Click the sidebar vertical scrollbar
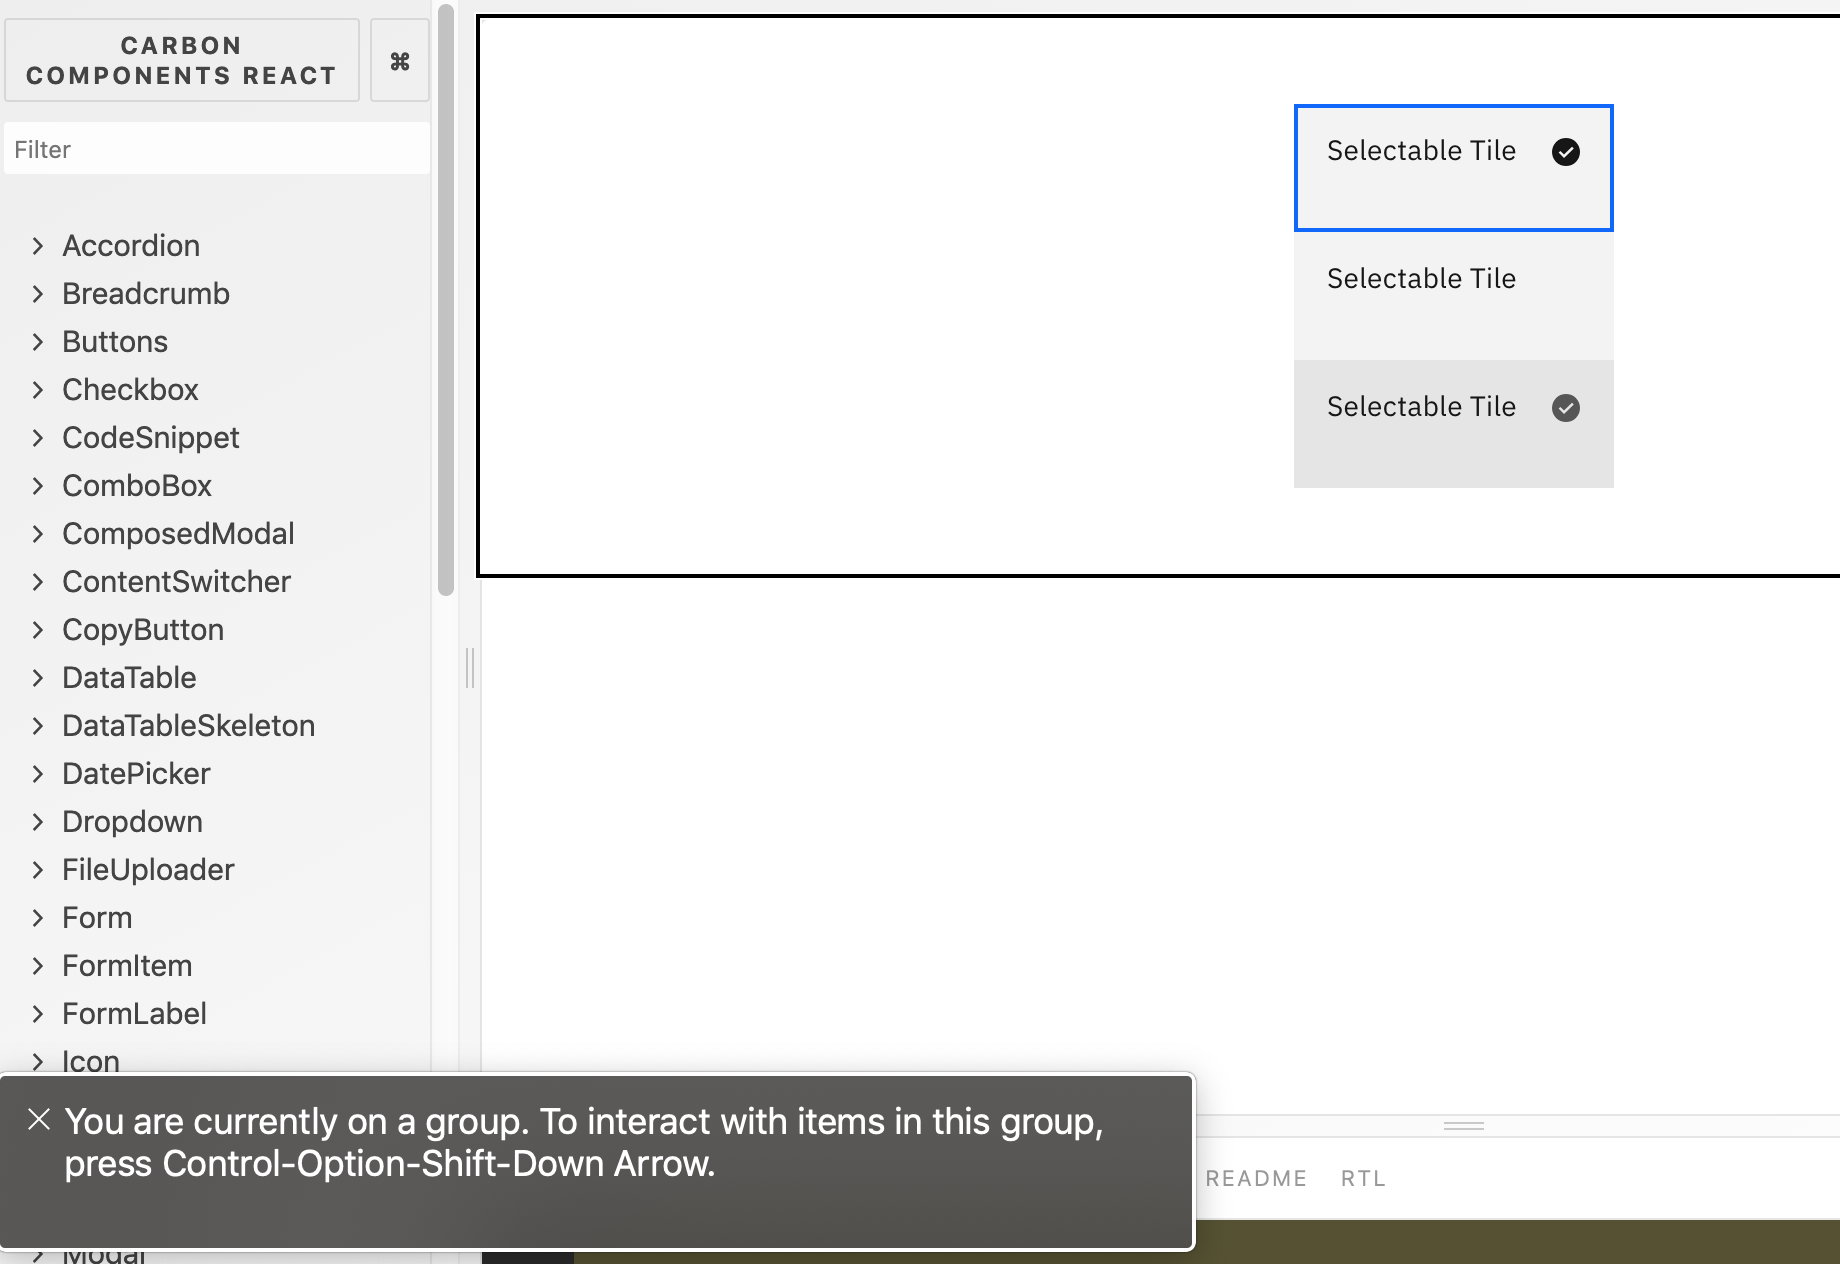 (446, 300)
